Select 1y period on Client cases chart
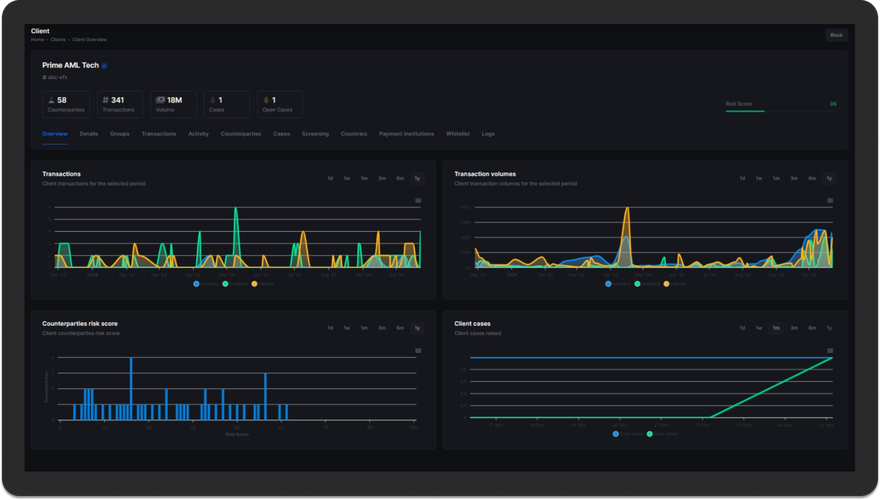This screenshot has height=500, width=880. click(829, 328)
